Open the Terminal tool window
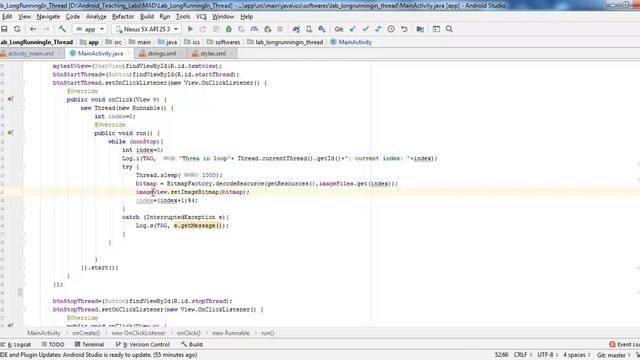The width and height of the screenshot is (640, 360). point(89,344)
